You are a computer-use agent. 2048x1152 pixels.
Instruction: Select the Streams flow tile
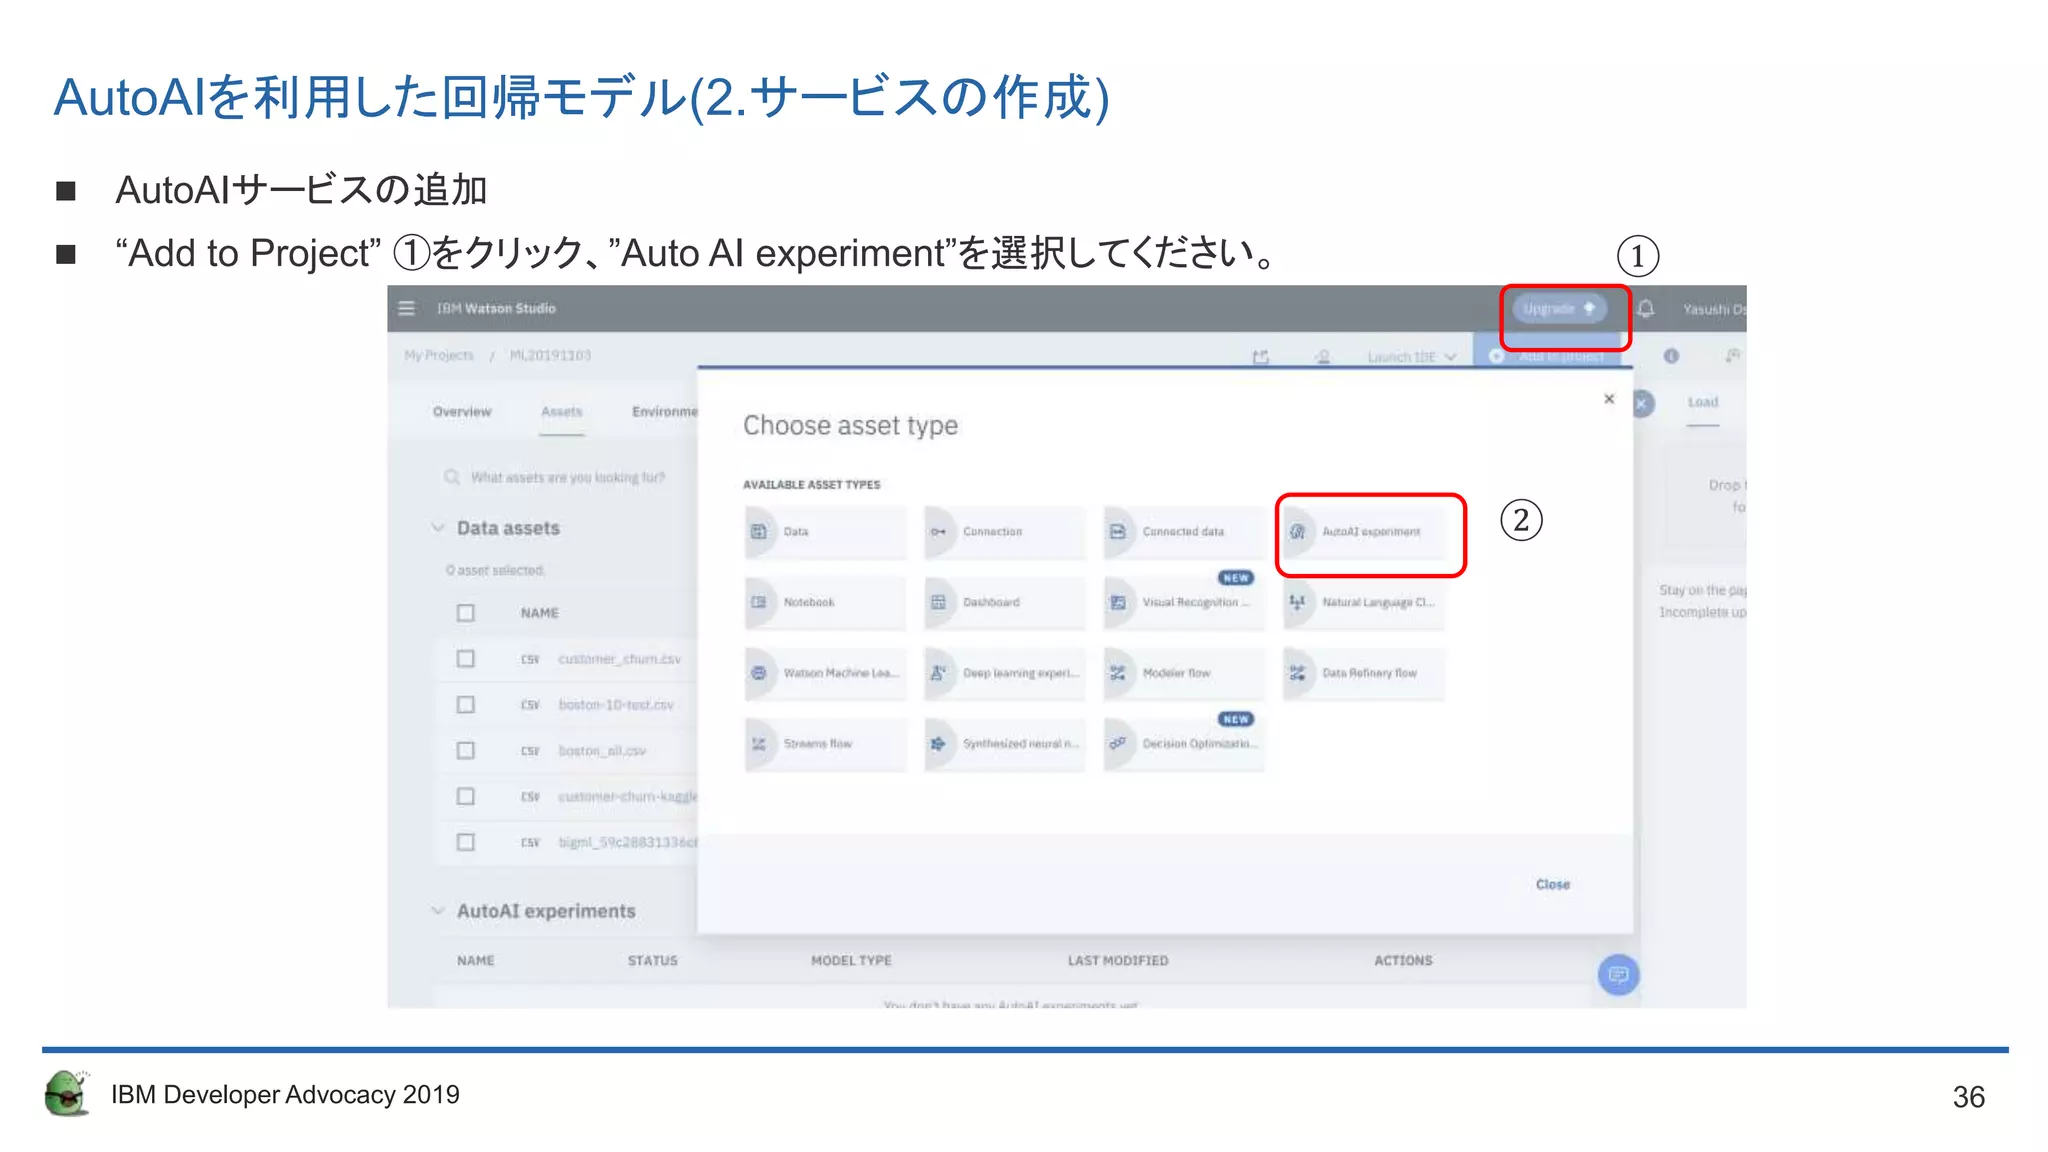(x=825, y=744)
